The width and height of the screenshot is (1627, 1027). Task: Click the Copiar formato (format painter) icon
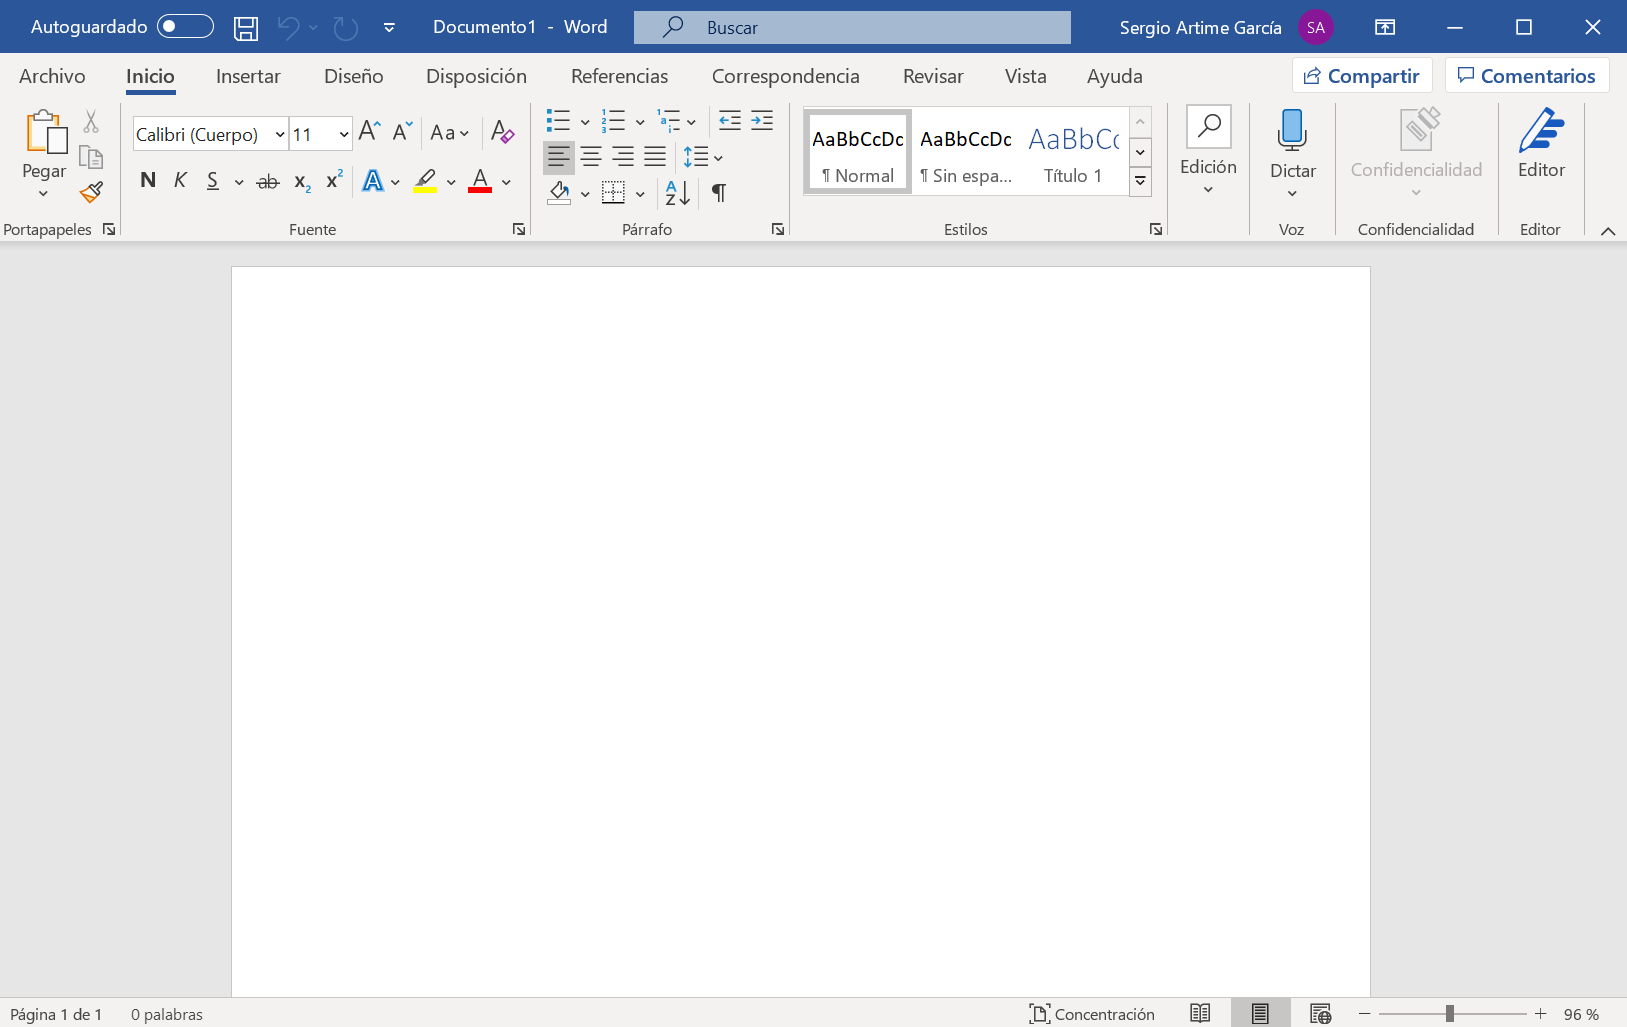click(90, 192)
